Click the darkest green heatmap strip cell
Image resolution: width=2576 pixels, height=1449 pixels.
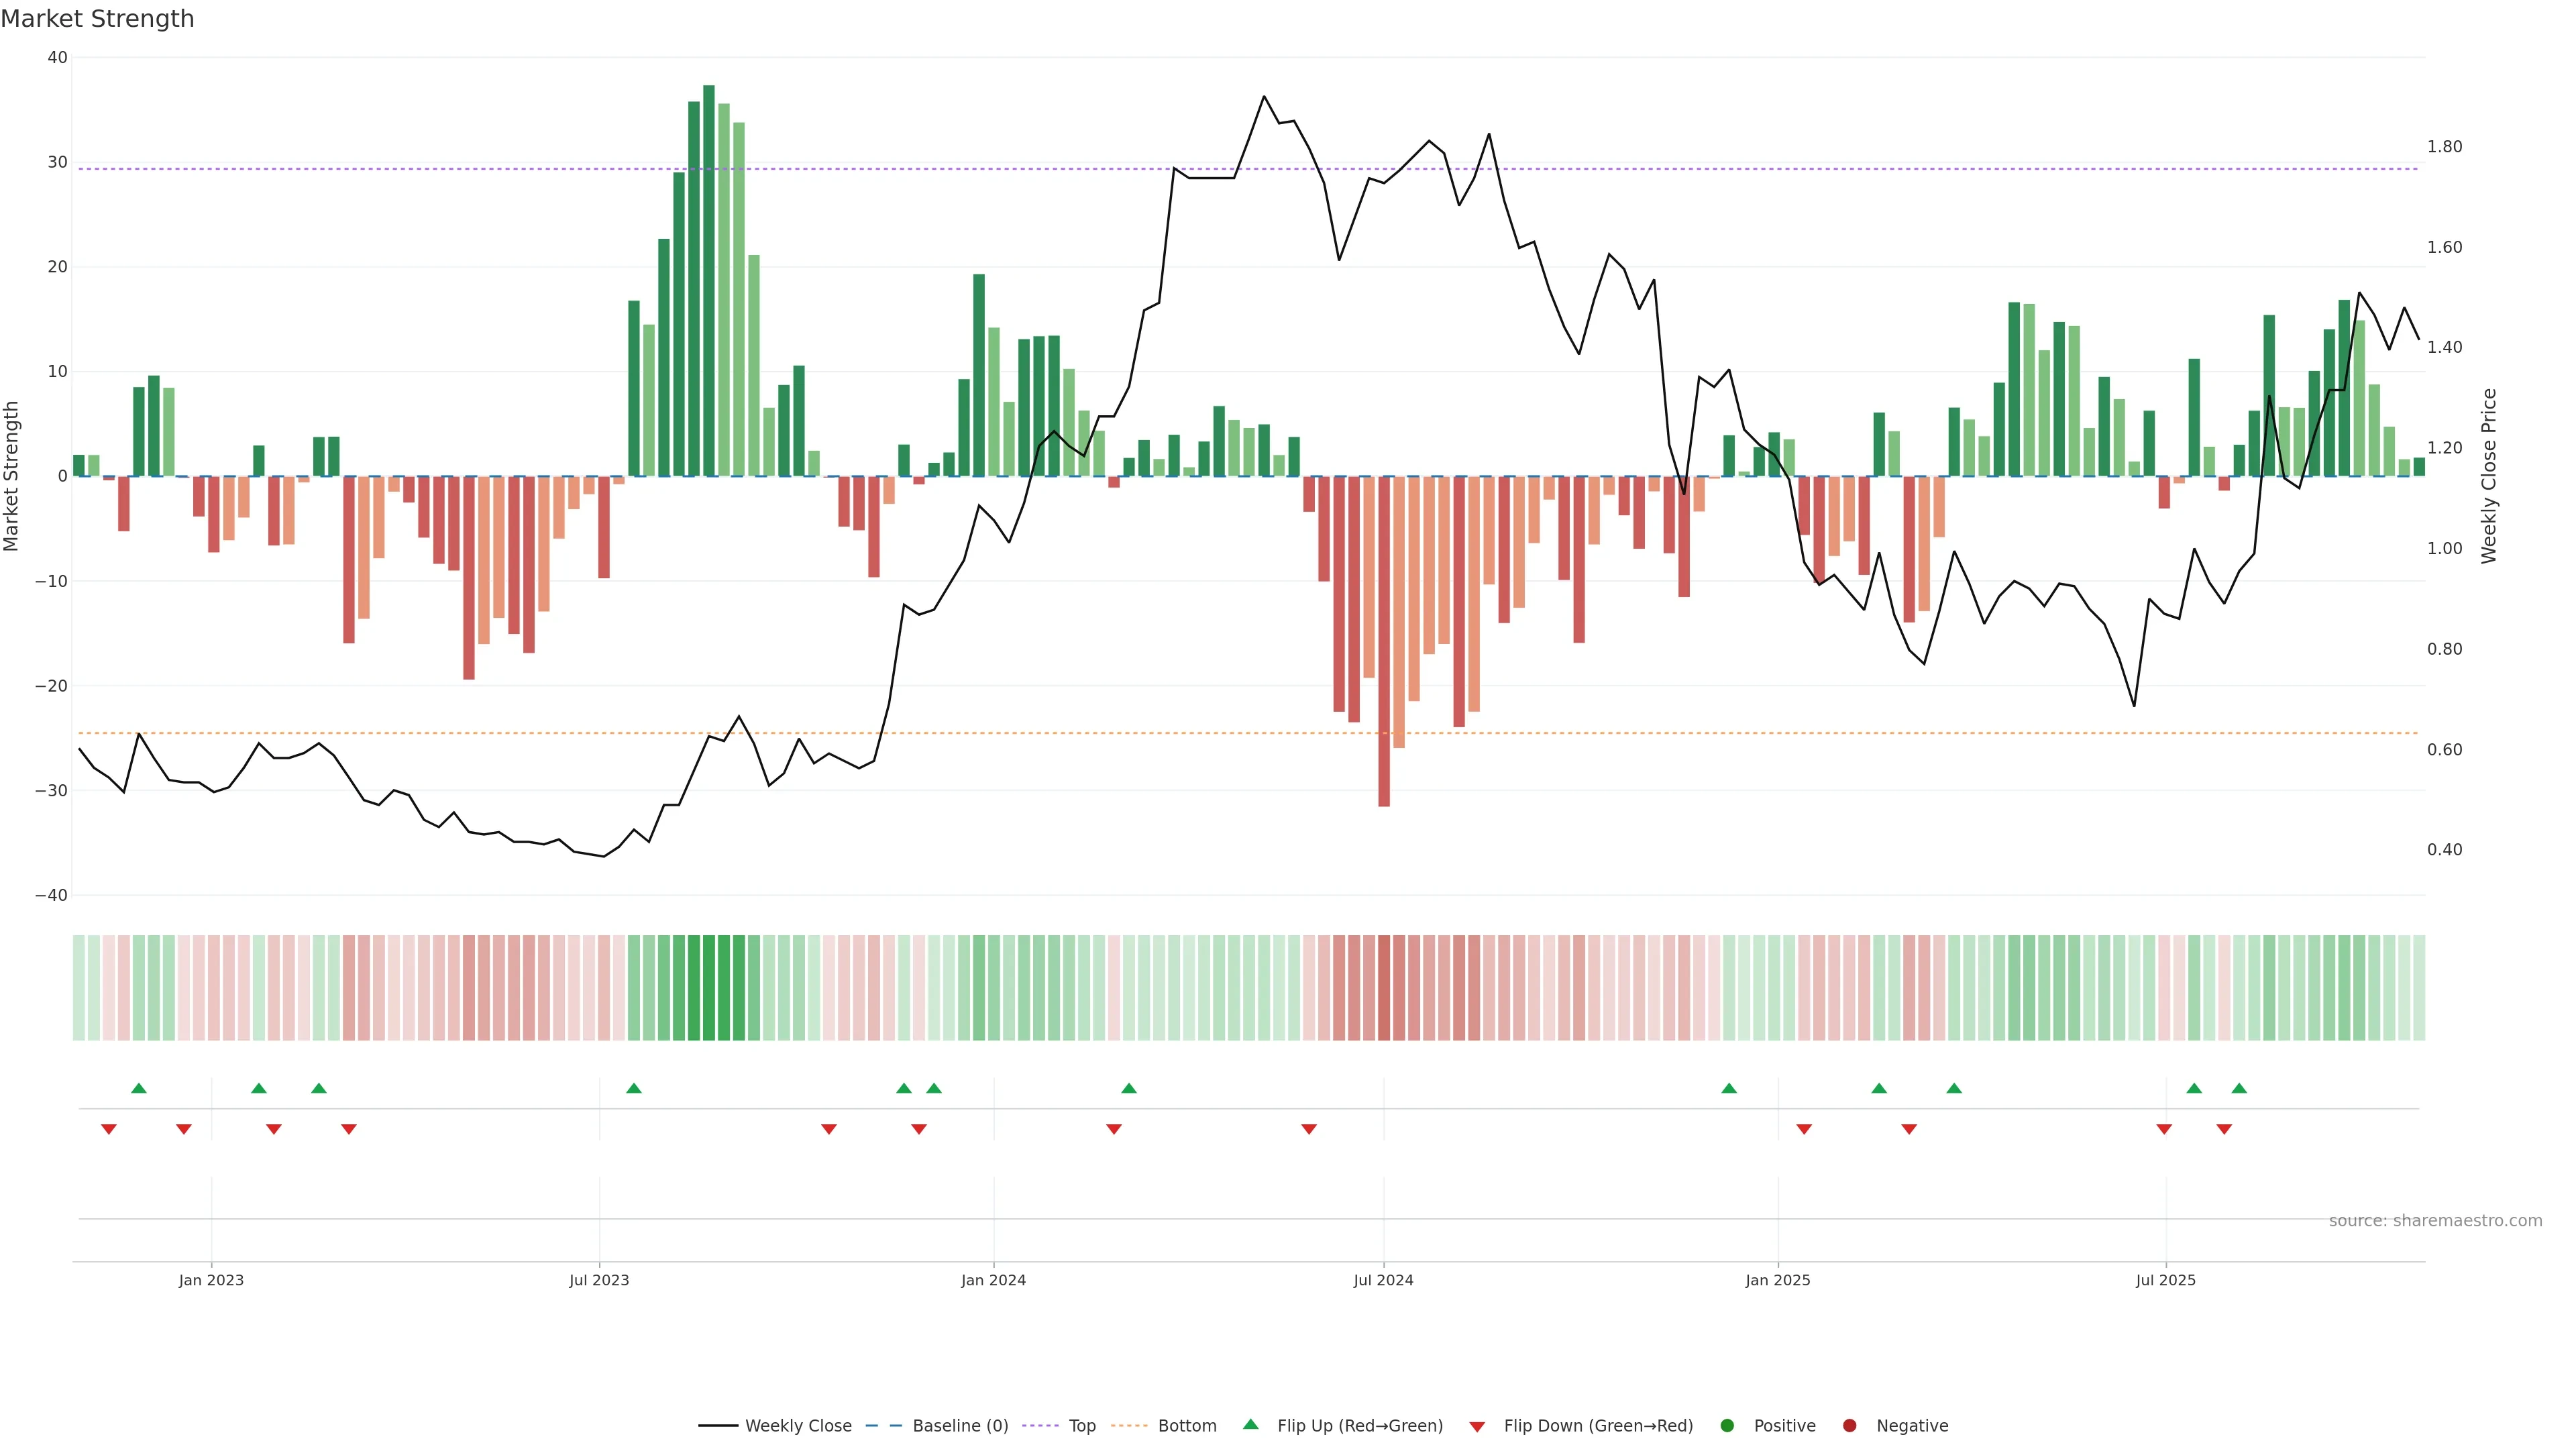(x=709, y=988)
